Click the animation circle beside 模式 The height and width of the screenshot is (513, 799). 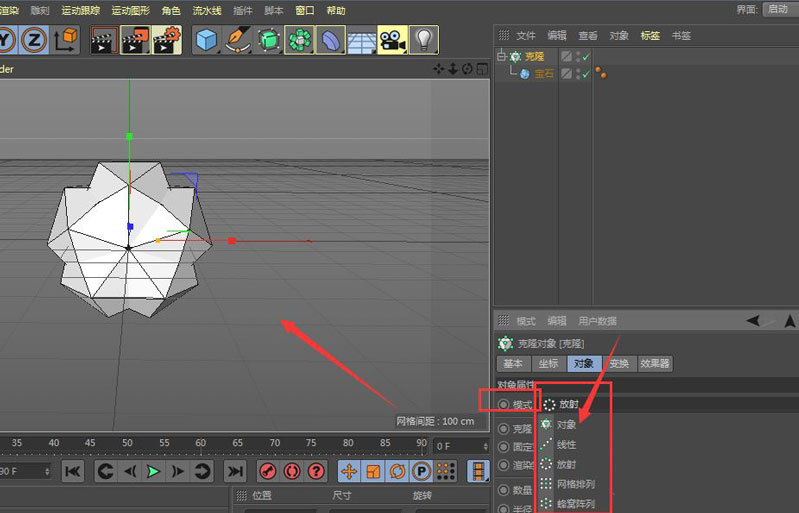(x=504, y=404)
